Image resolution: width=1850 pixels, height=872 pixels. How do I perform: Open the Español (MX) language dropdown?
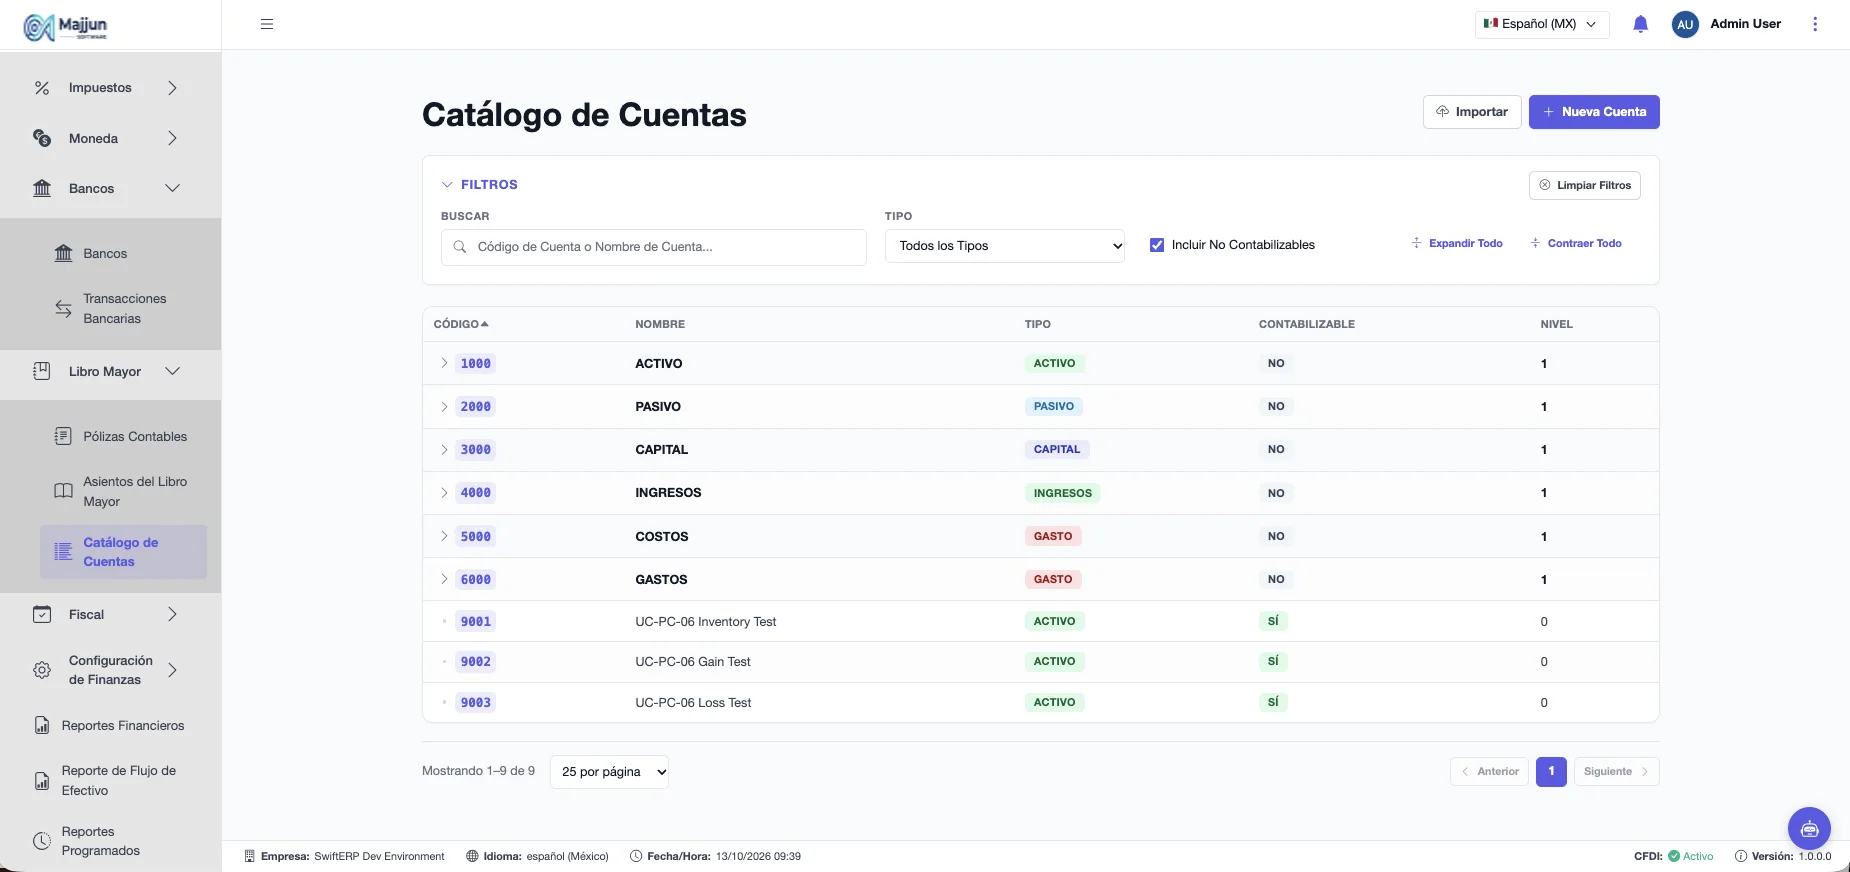pyautogui.click(x=1542, y=24)
